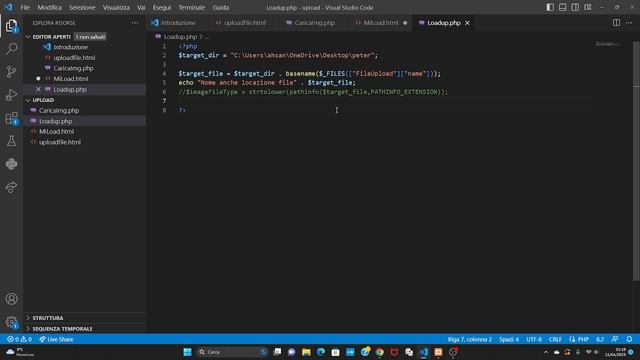The width and height of the screenshot is (640, 360).
Task: Open uploadfile.html in UPLOAD folder
Action: (60, 142)
